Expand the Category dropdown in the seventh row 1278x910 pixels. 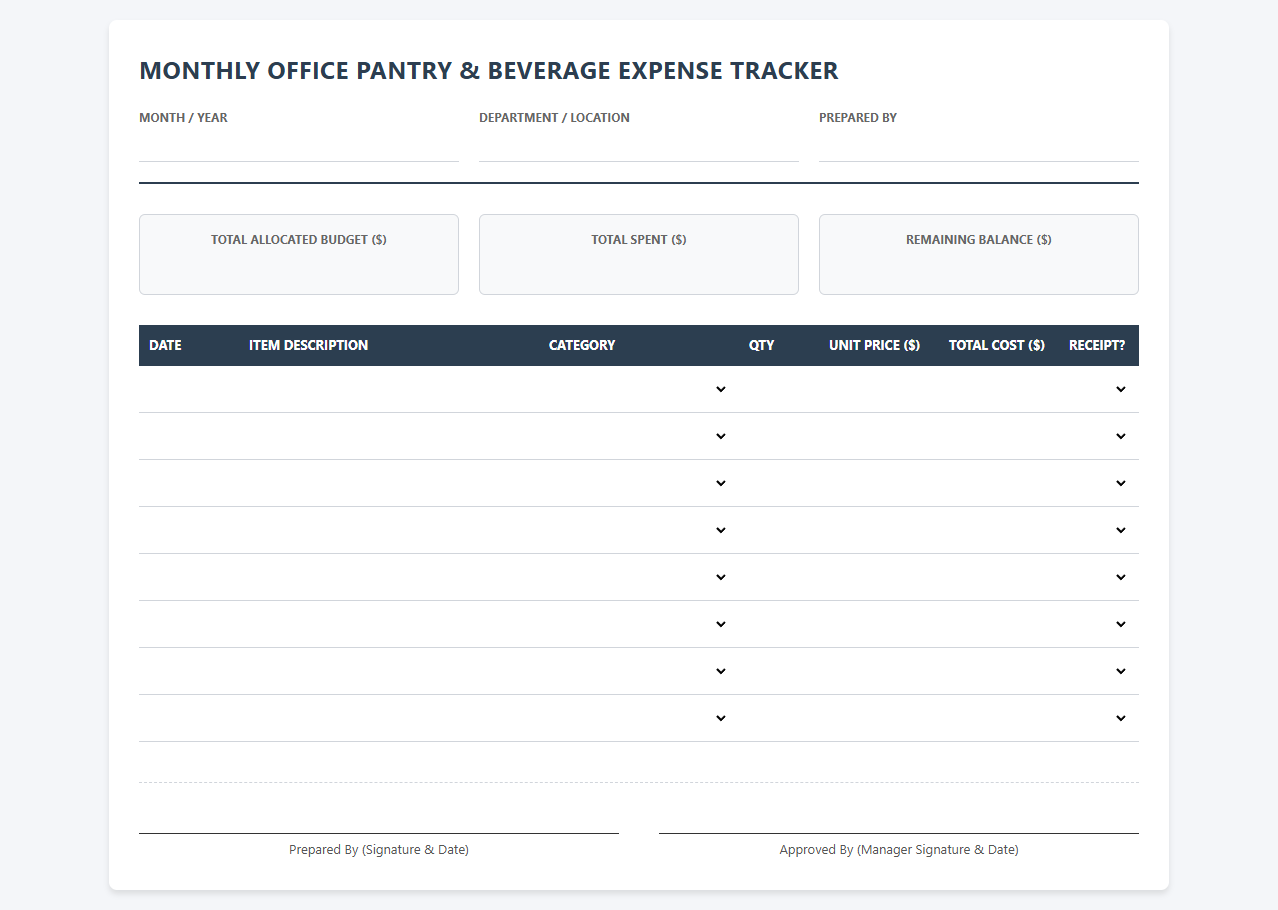point(639,671)
